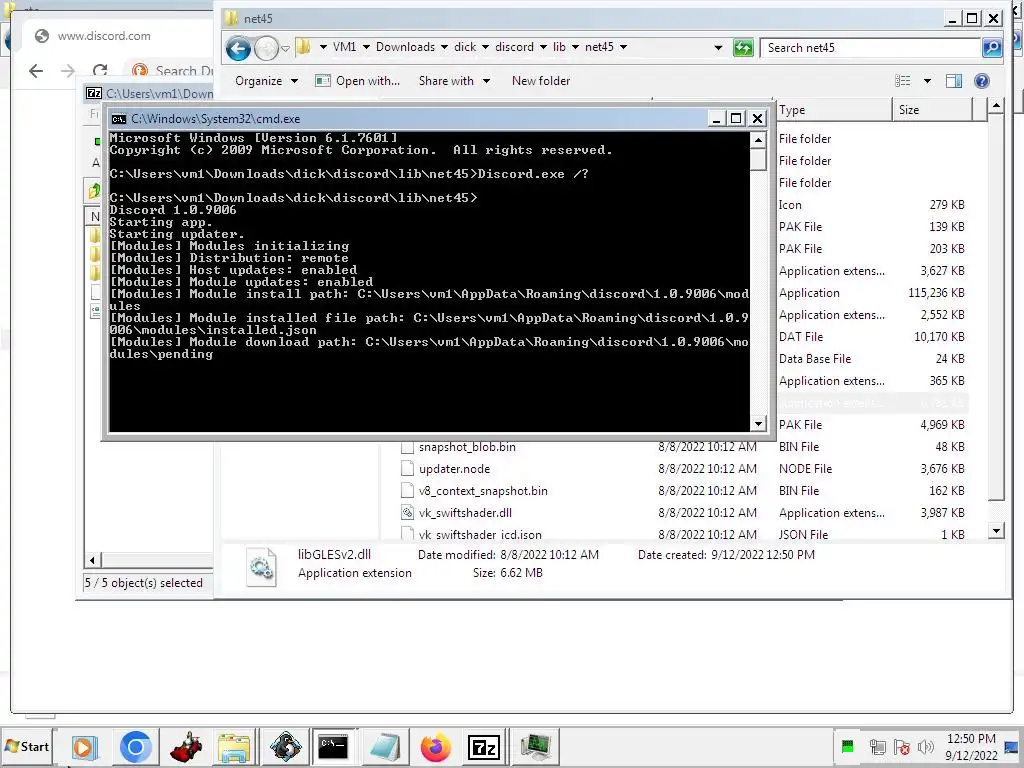Click the Explorer file list scroll down arrow

click(x=996, y=530)
